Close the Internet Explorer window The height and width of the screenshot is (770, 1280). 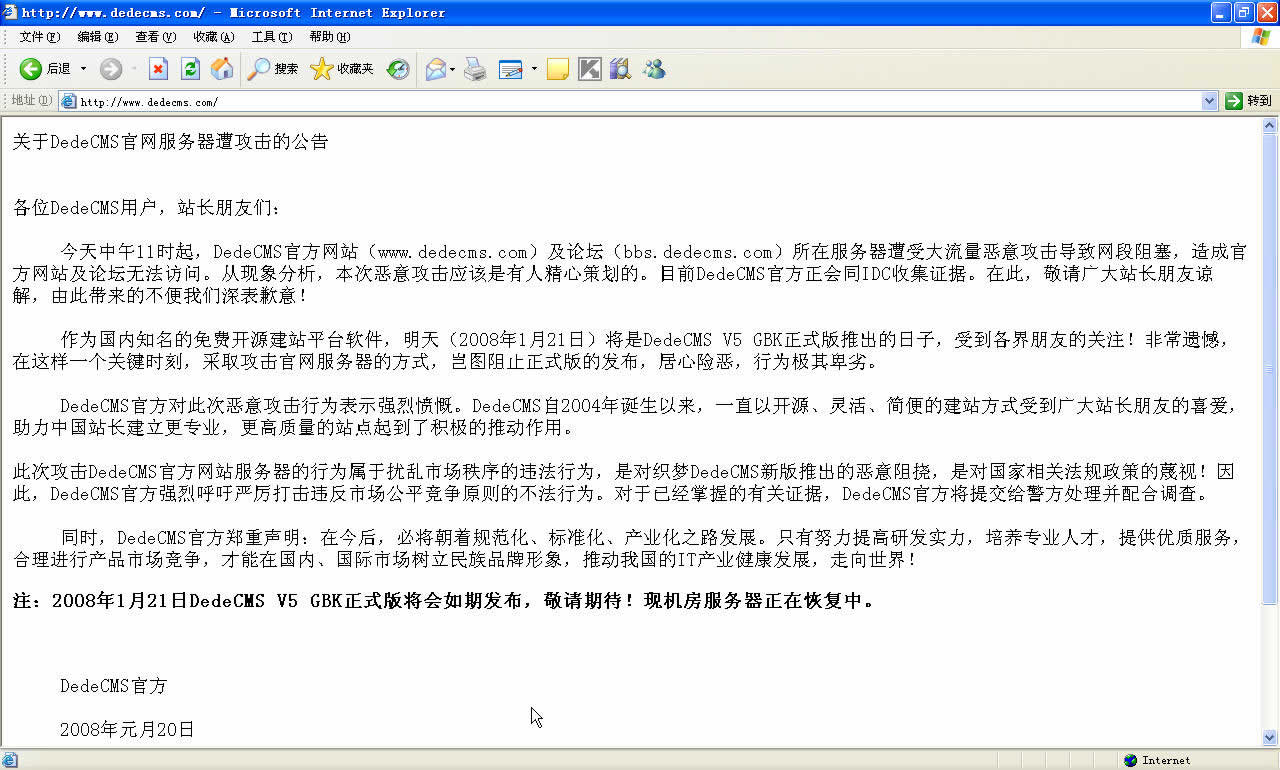pyautogui.click(x=1266, y=12)
